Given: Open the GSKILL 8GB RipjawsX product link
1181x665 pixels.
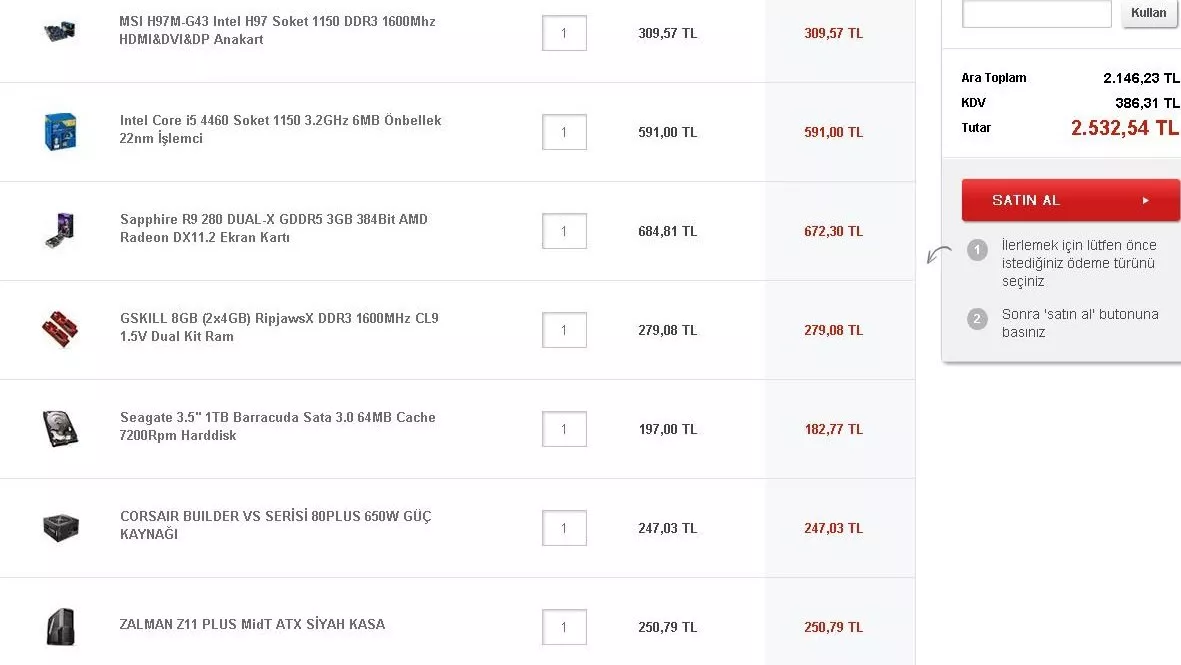Looking at the screenshot, I should (x=279, y=328).
